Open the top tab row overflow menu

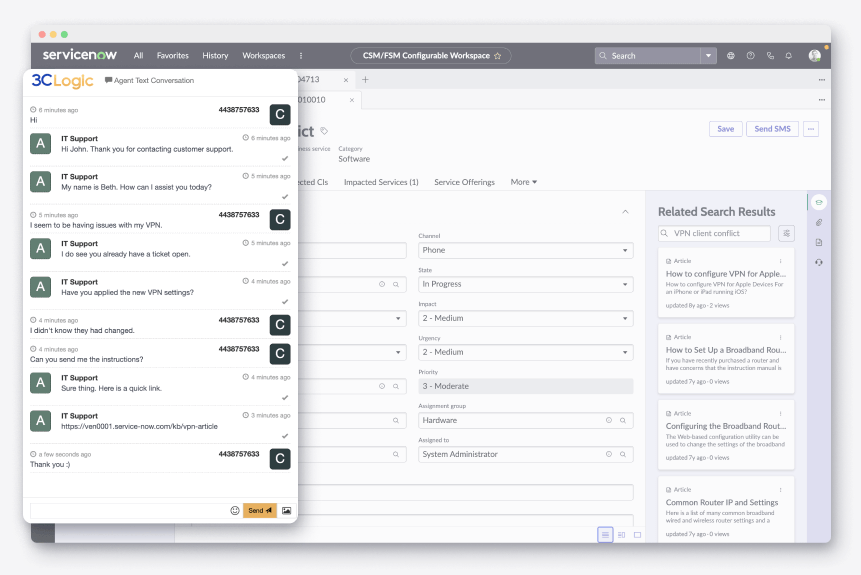(821, 80)
